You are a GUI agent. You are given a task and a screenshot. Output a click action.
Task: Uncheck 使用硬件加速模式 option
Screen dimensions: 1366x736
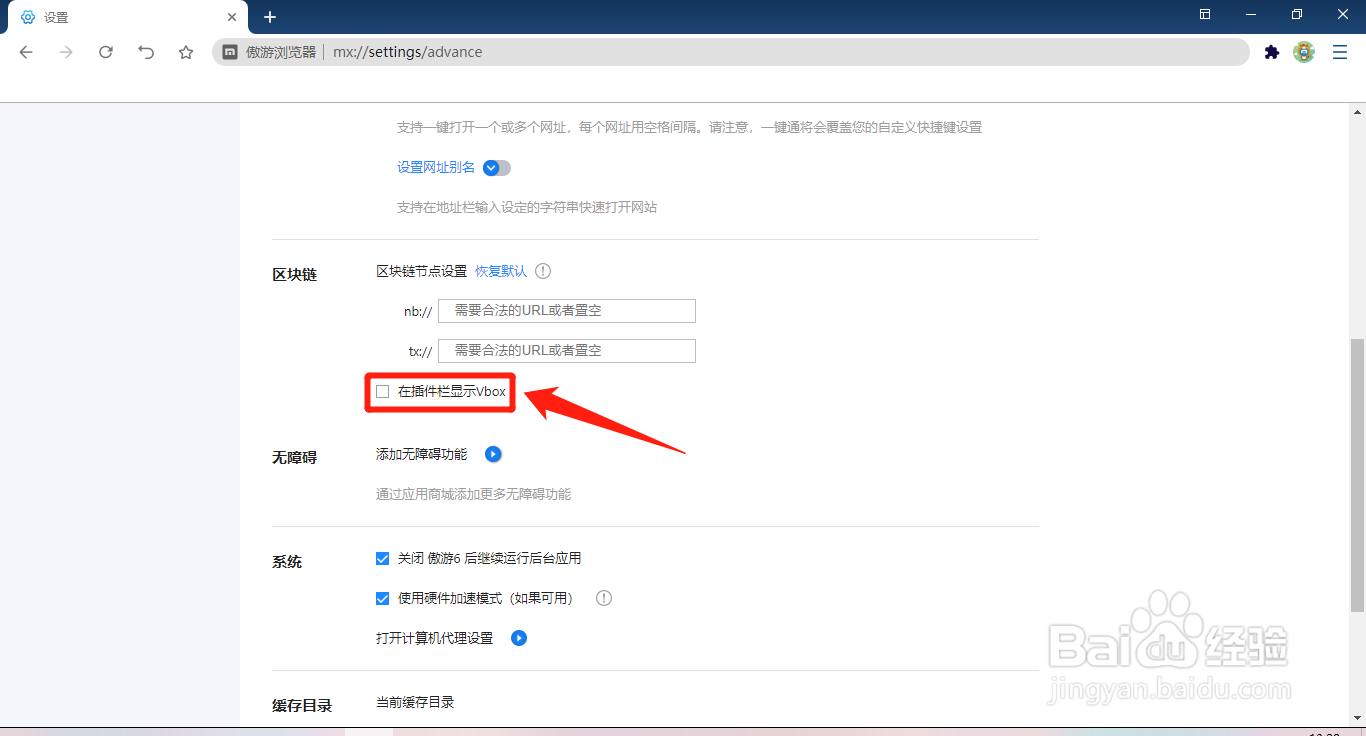click(383, 598)
